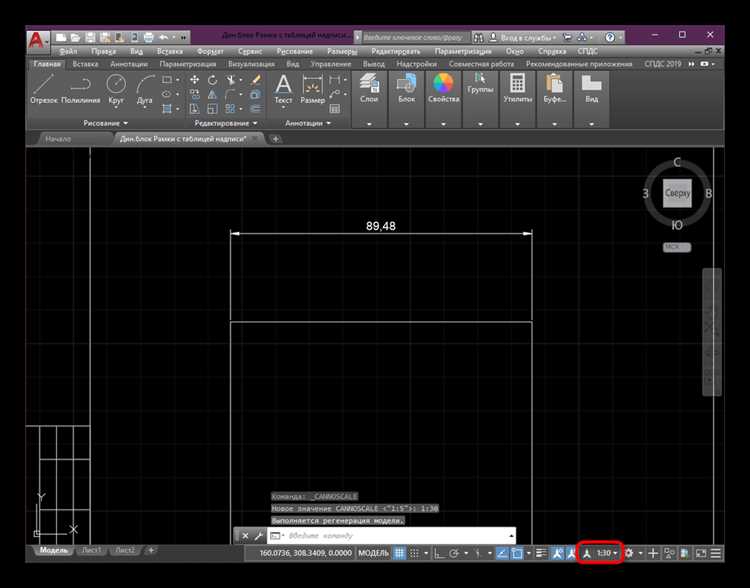
Task: Open the Утилиты calculator panel
Action: [517, 89]
